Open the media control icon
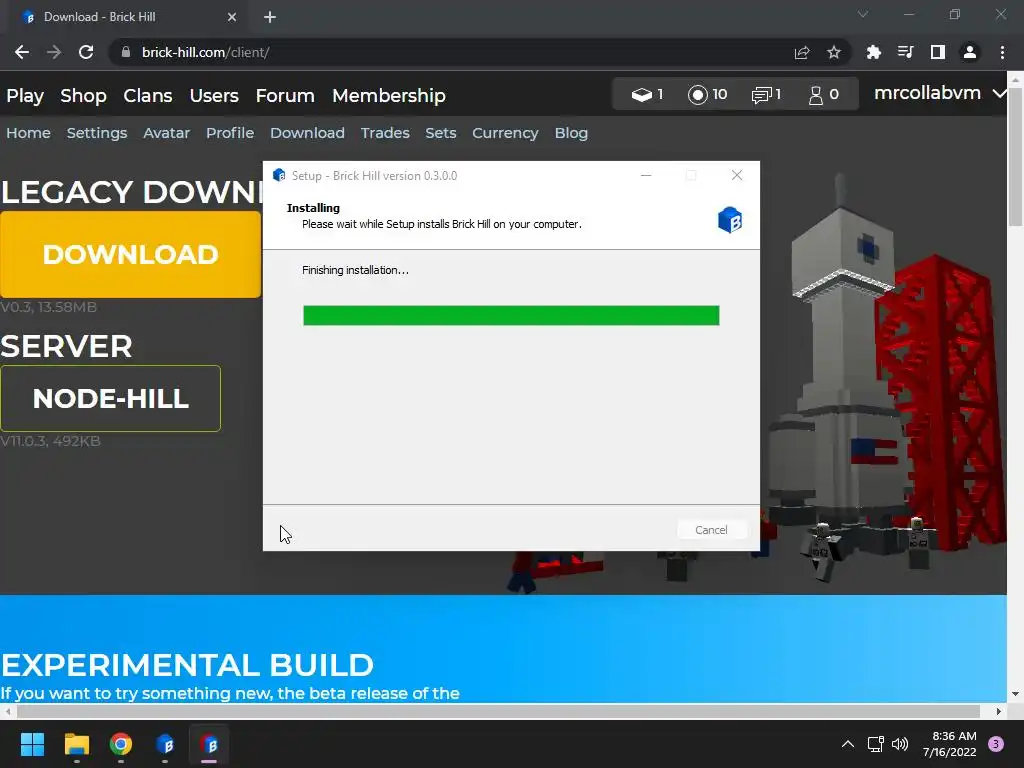The width and height of the screenshot is (1024, 768). click(x=905, y=52)
